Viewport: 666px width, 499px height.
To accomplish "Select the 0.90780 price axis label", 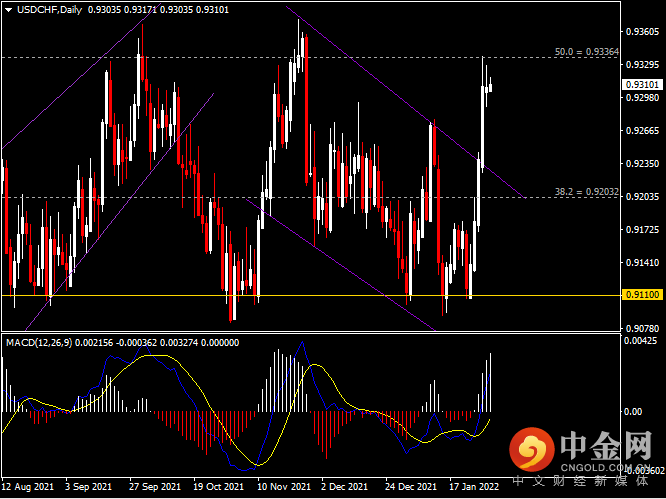I will pyautogui.click(x=642, y=329).
